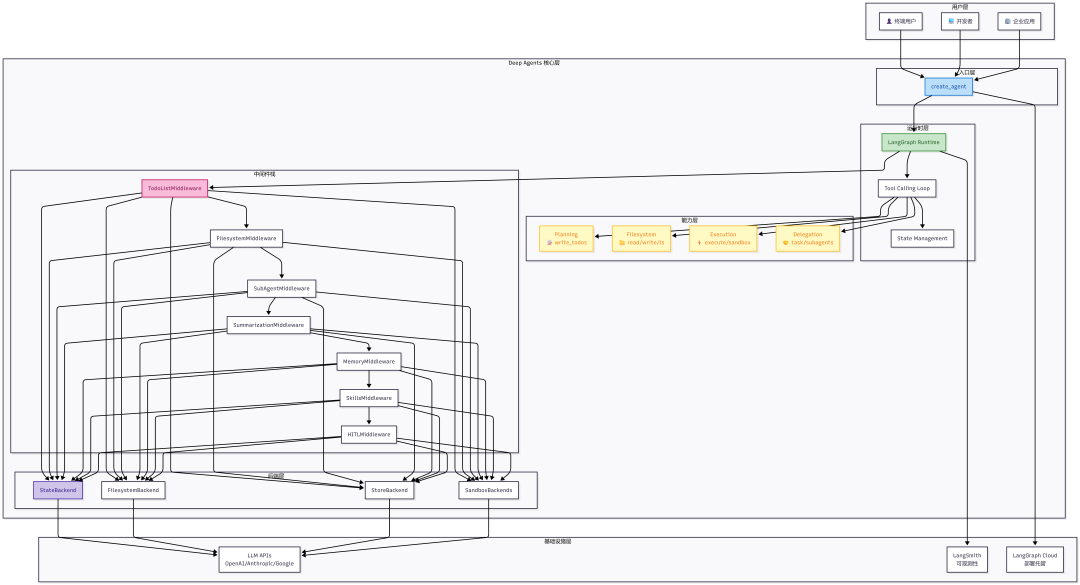Click the enterprise application building icon
This screenshot has height=585, width=1080.
pyautogui.click(x=1008, y=21)
